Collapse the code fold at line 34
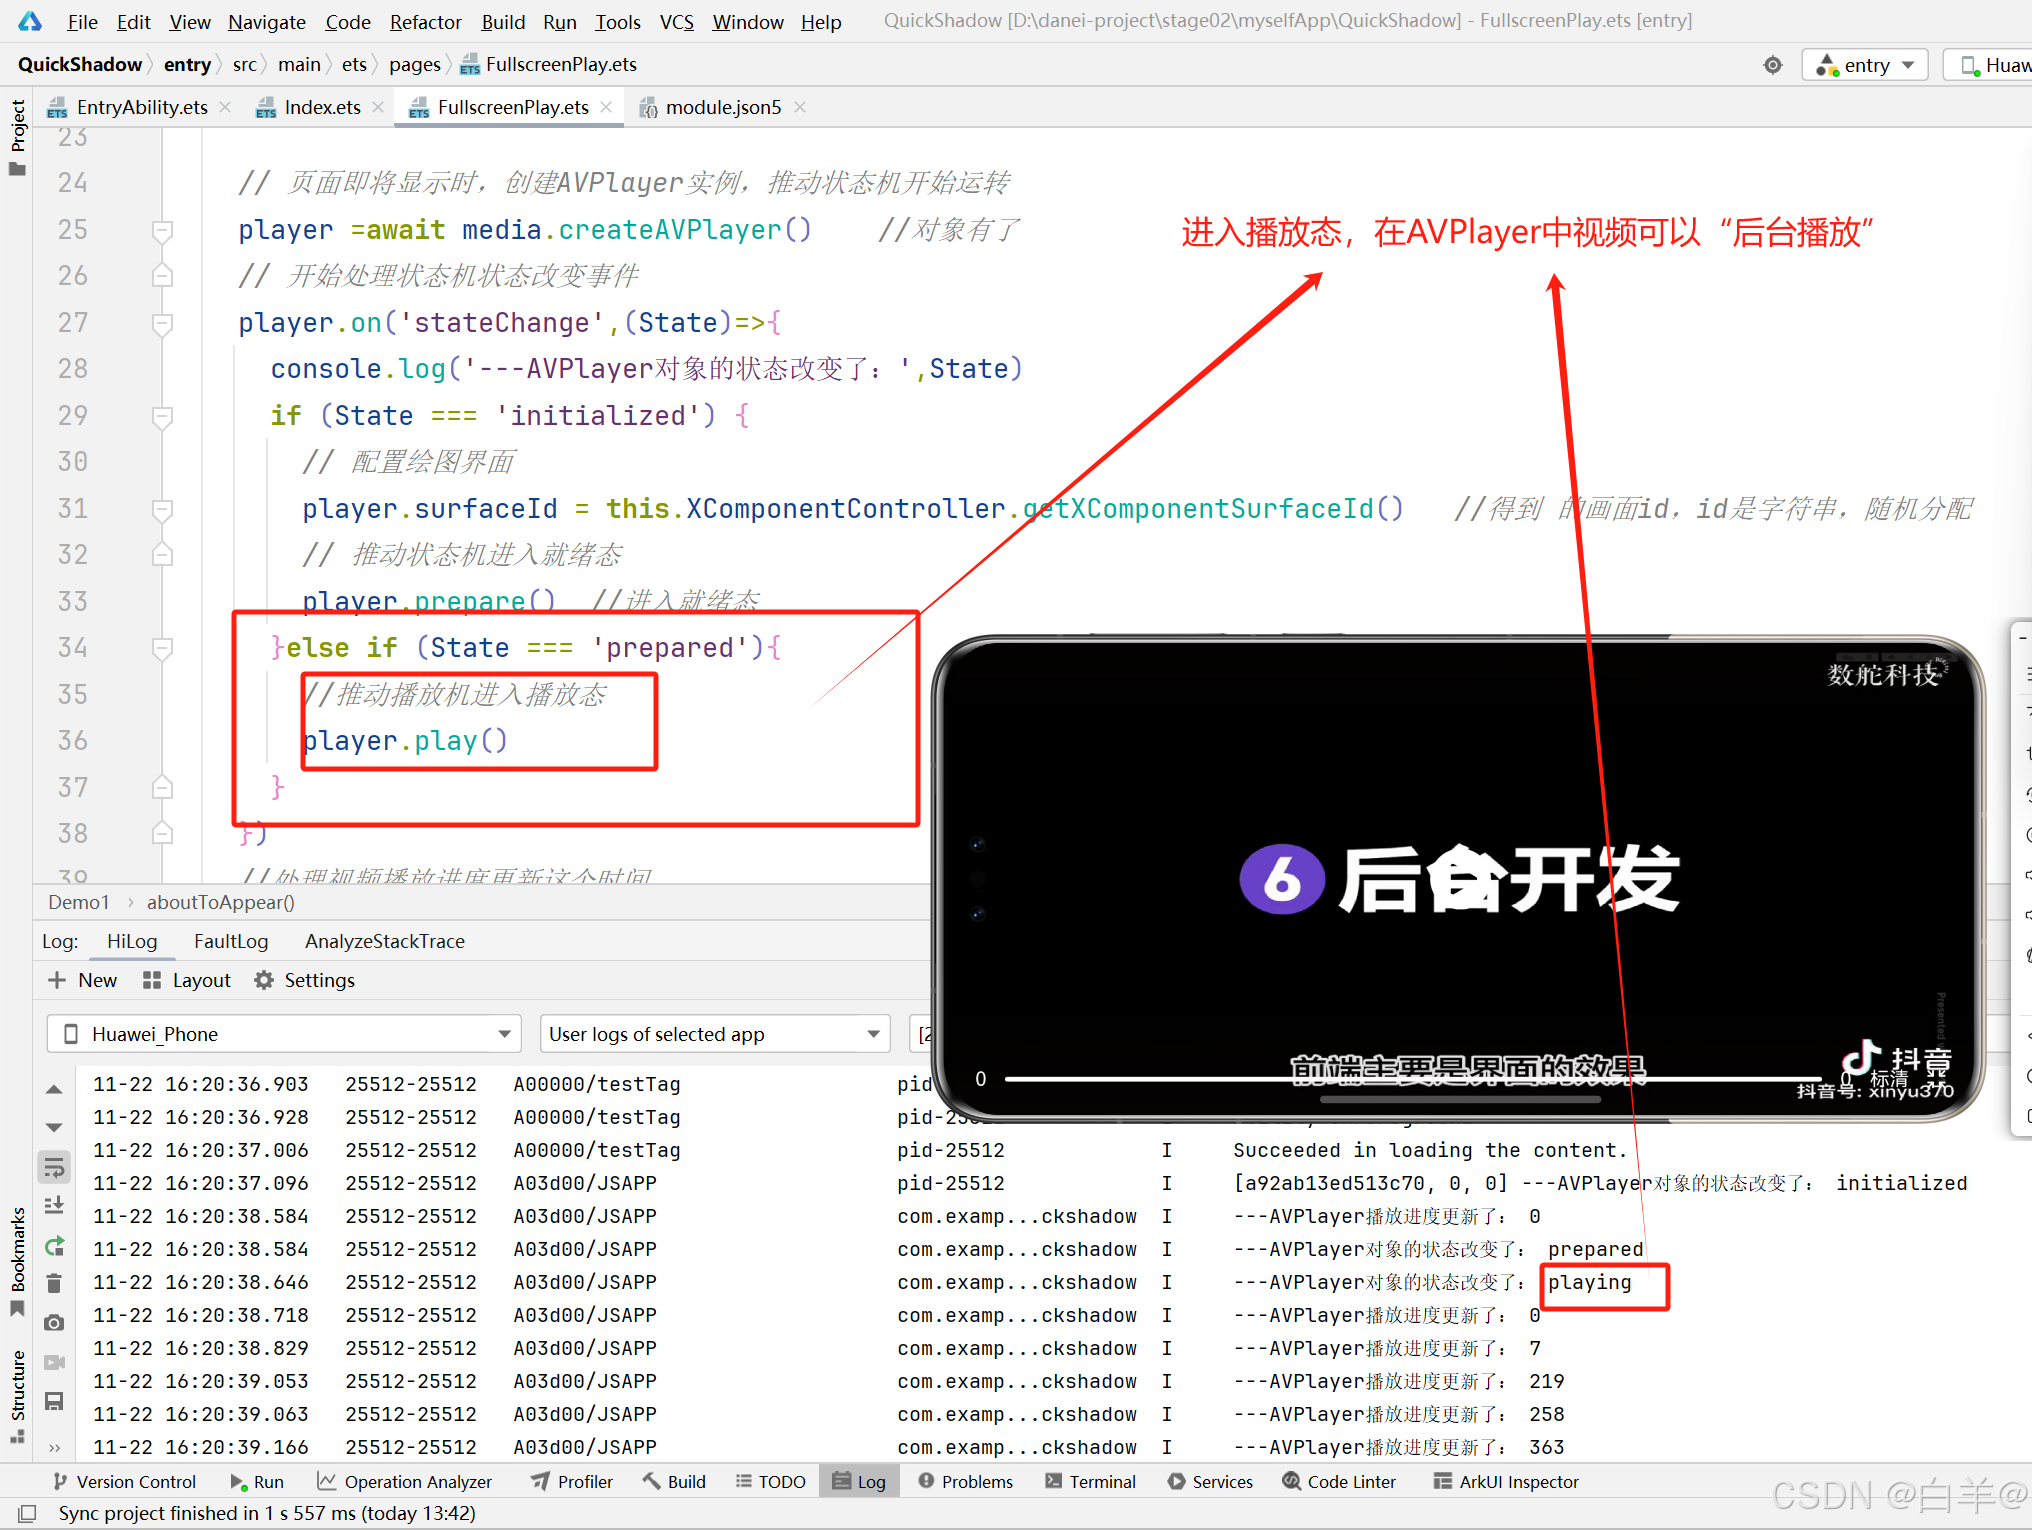 (x=162, y=648)
